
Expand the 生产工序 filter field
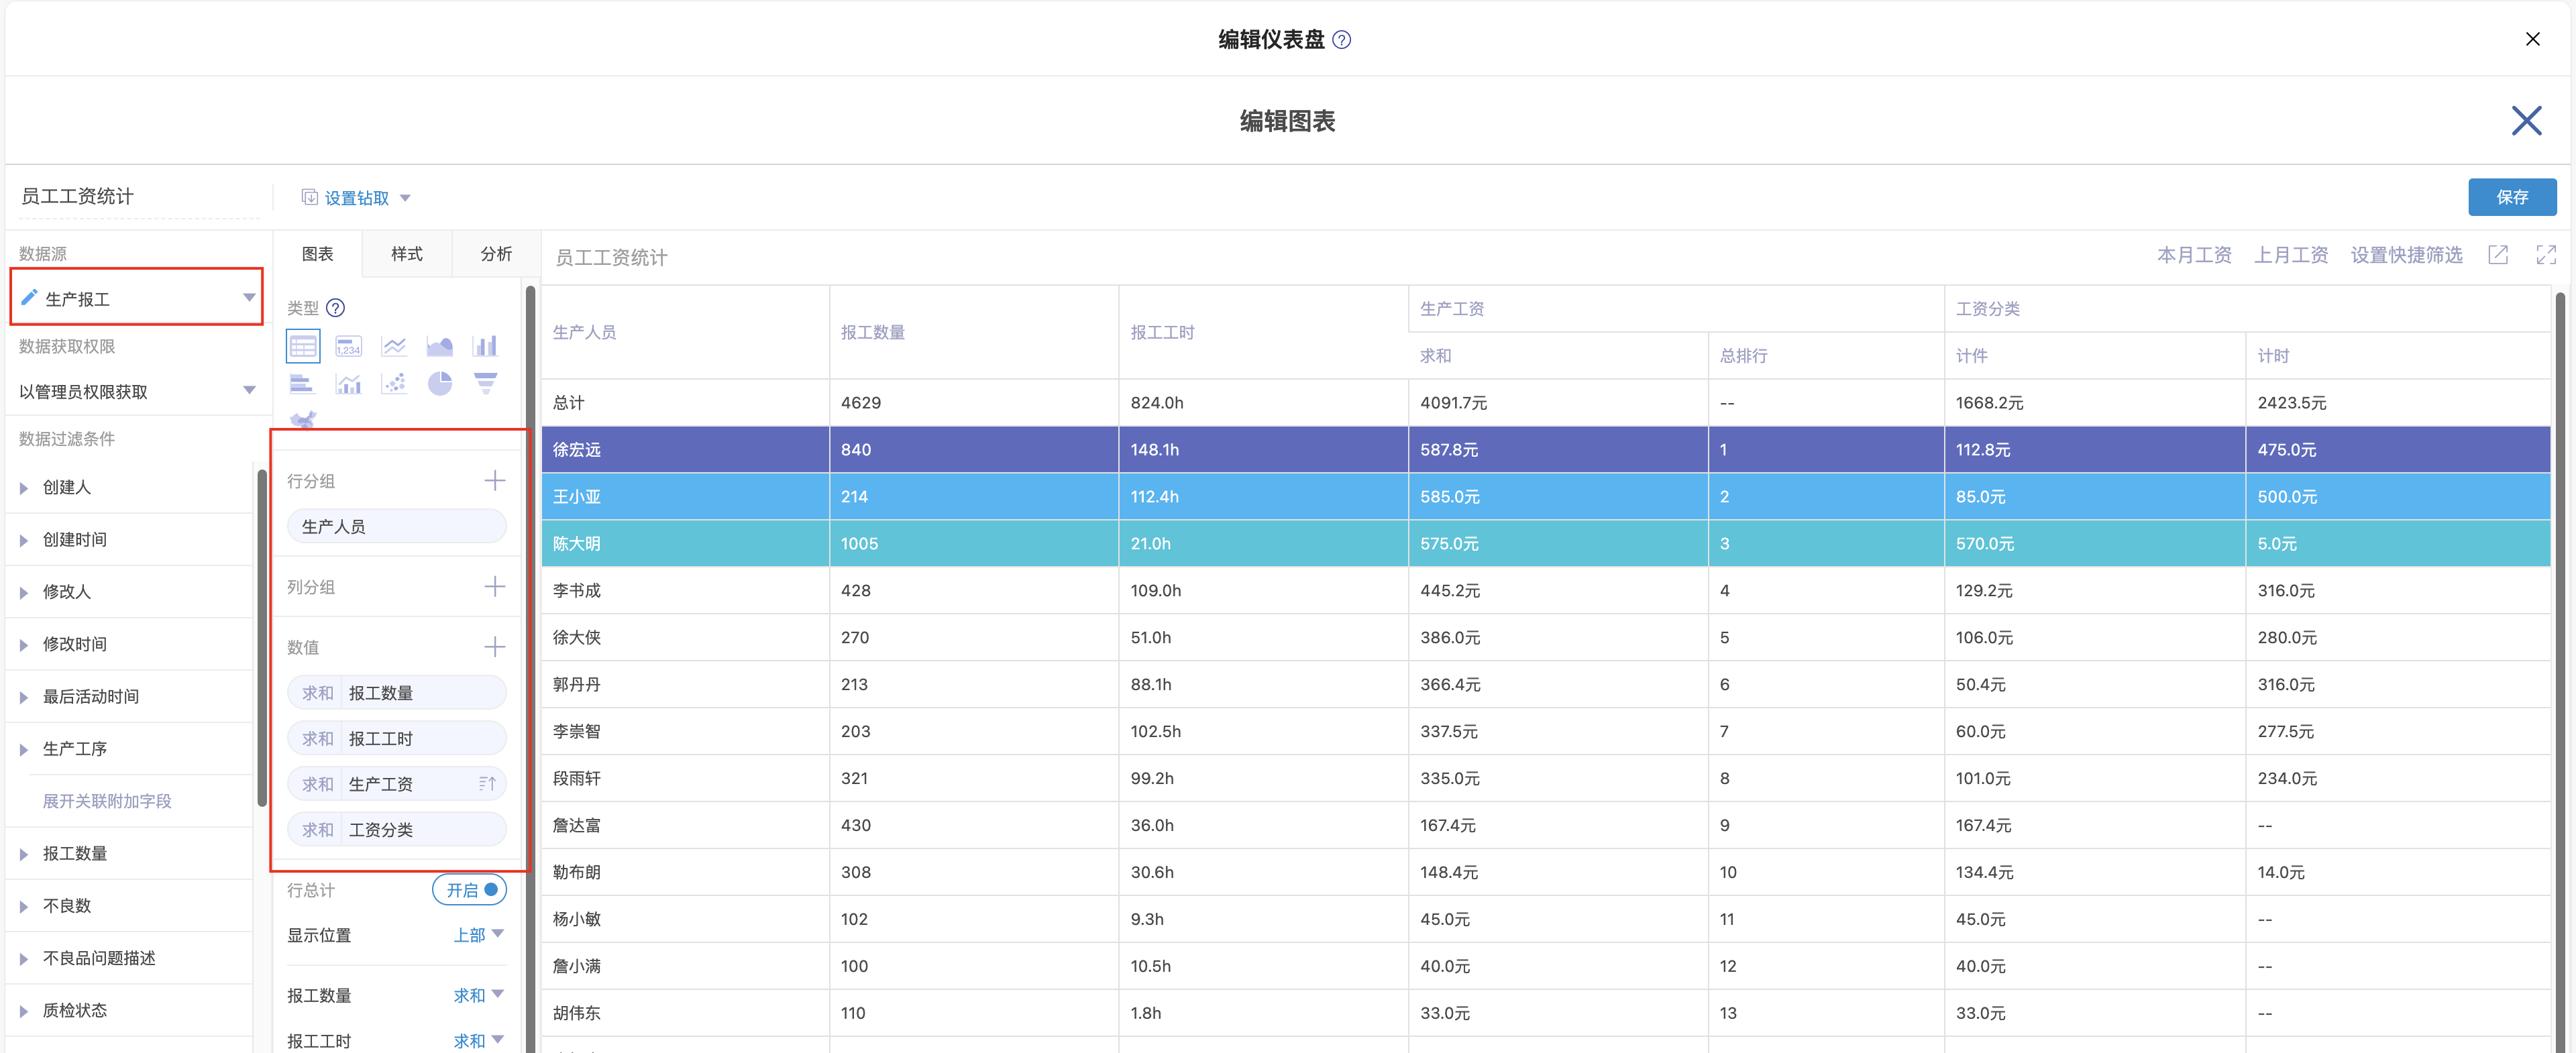click(x=24, y=749)
